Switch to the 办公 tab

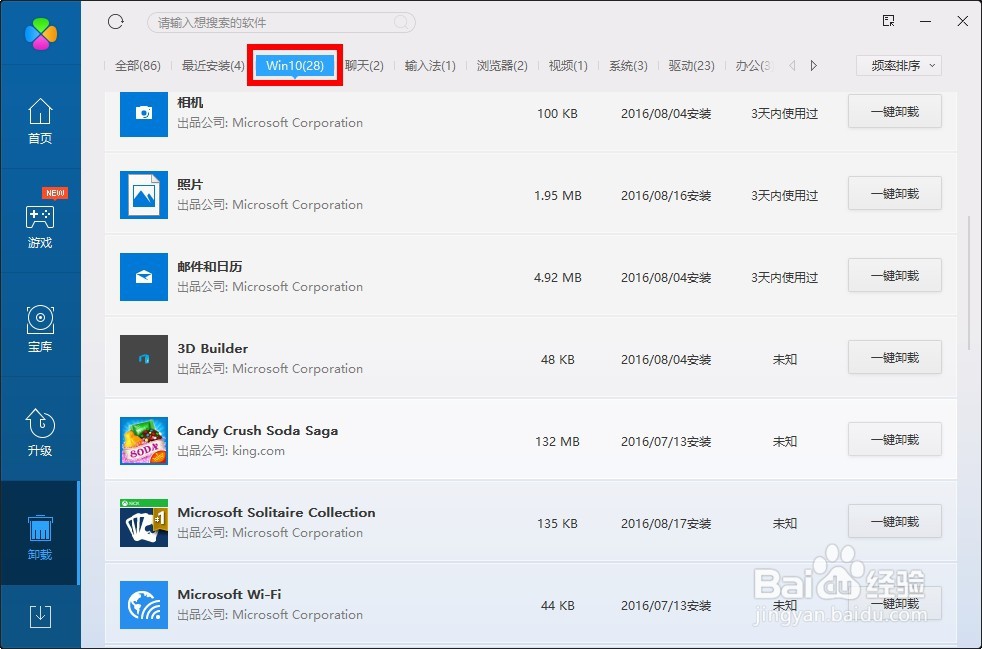[x=754, y=66]
